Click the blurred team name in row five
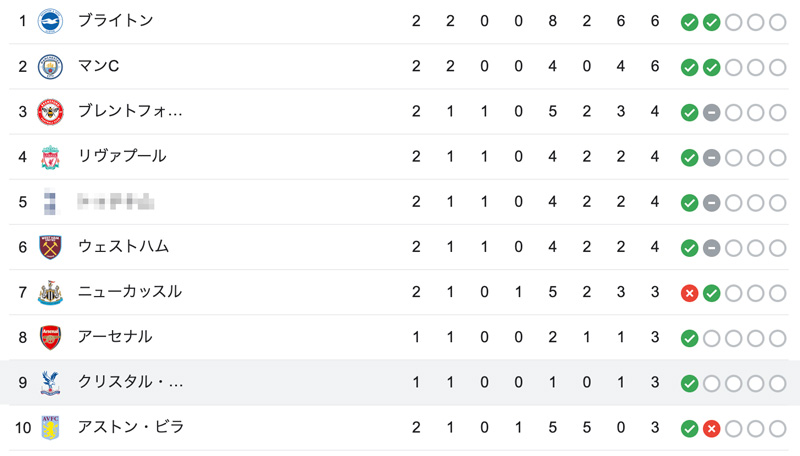800x456 pixels. (x=116, y=201)
